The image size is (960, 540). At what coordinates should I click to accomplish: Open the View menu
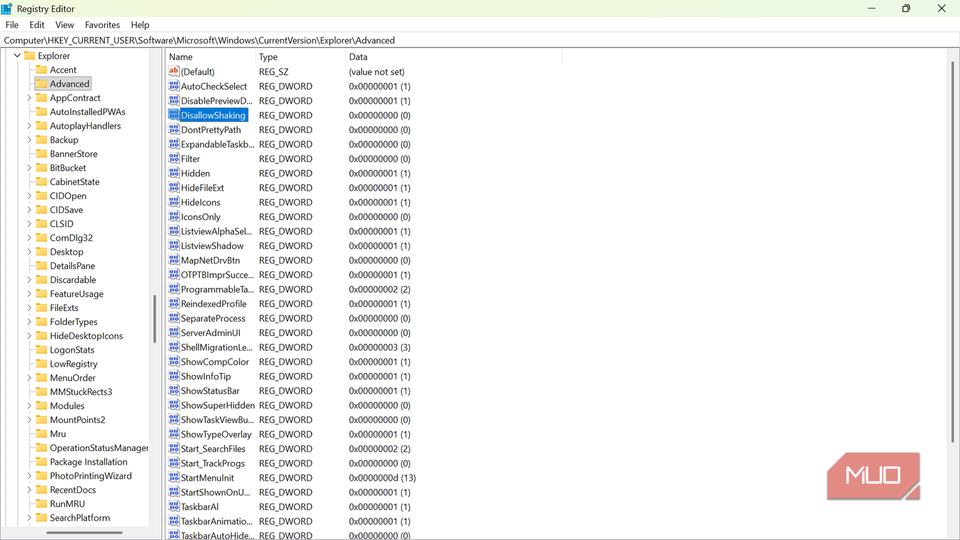pyautogui.click(x=64, y=25)
